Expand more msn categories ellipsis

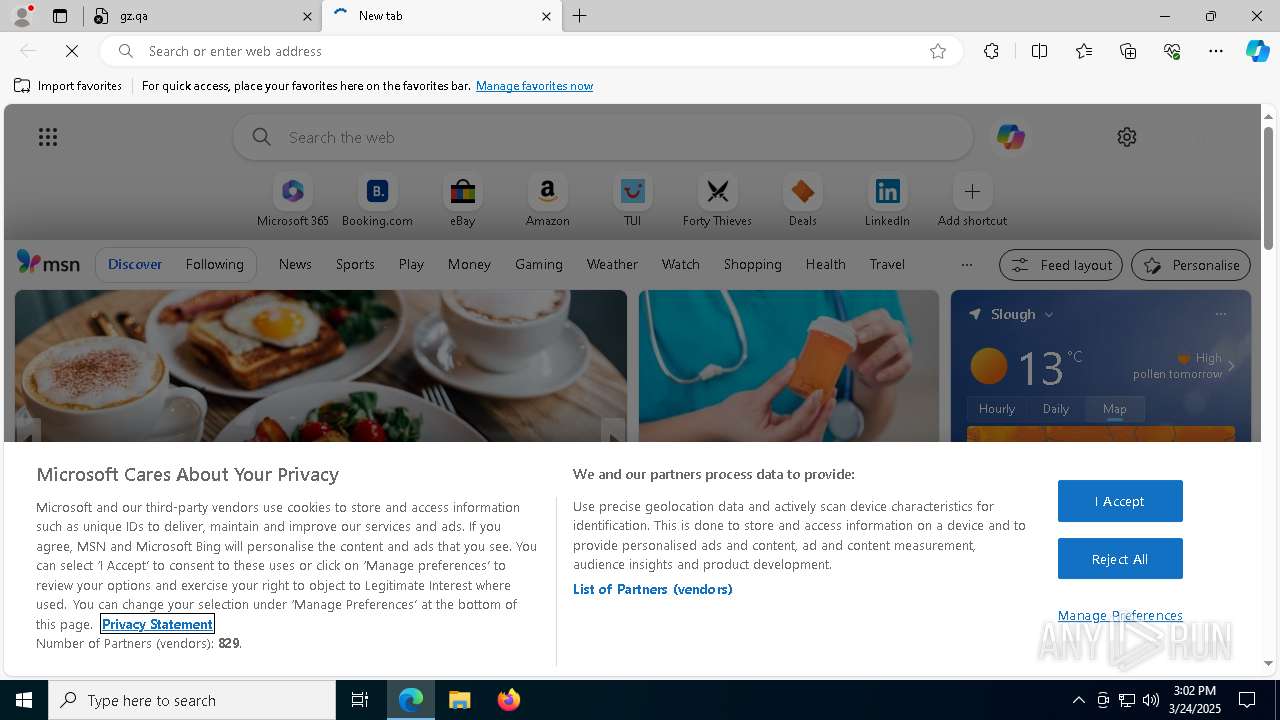[966, 265]
